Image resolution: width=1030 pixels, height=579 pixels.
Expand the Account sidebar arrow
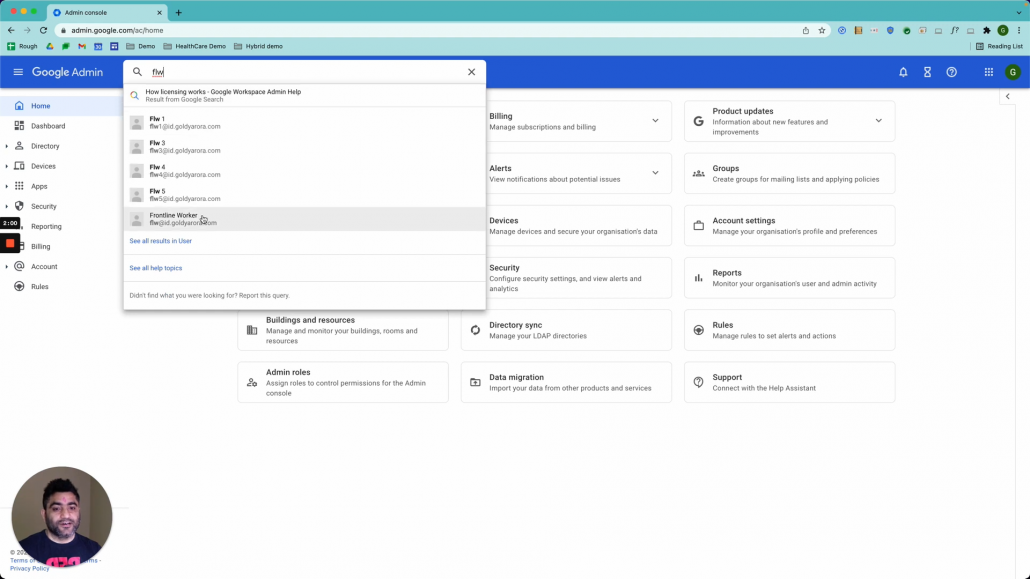coord(7,267)
